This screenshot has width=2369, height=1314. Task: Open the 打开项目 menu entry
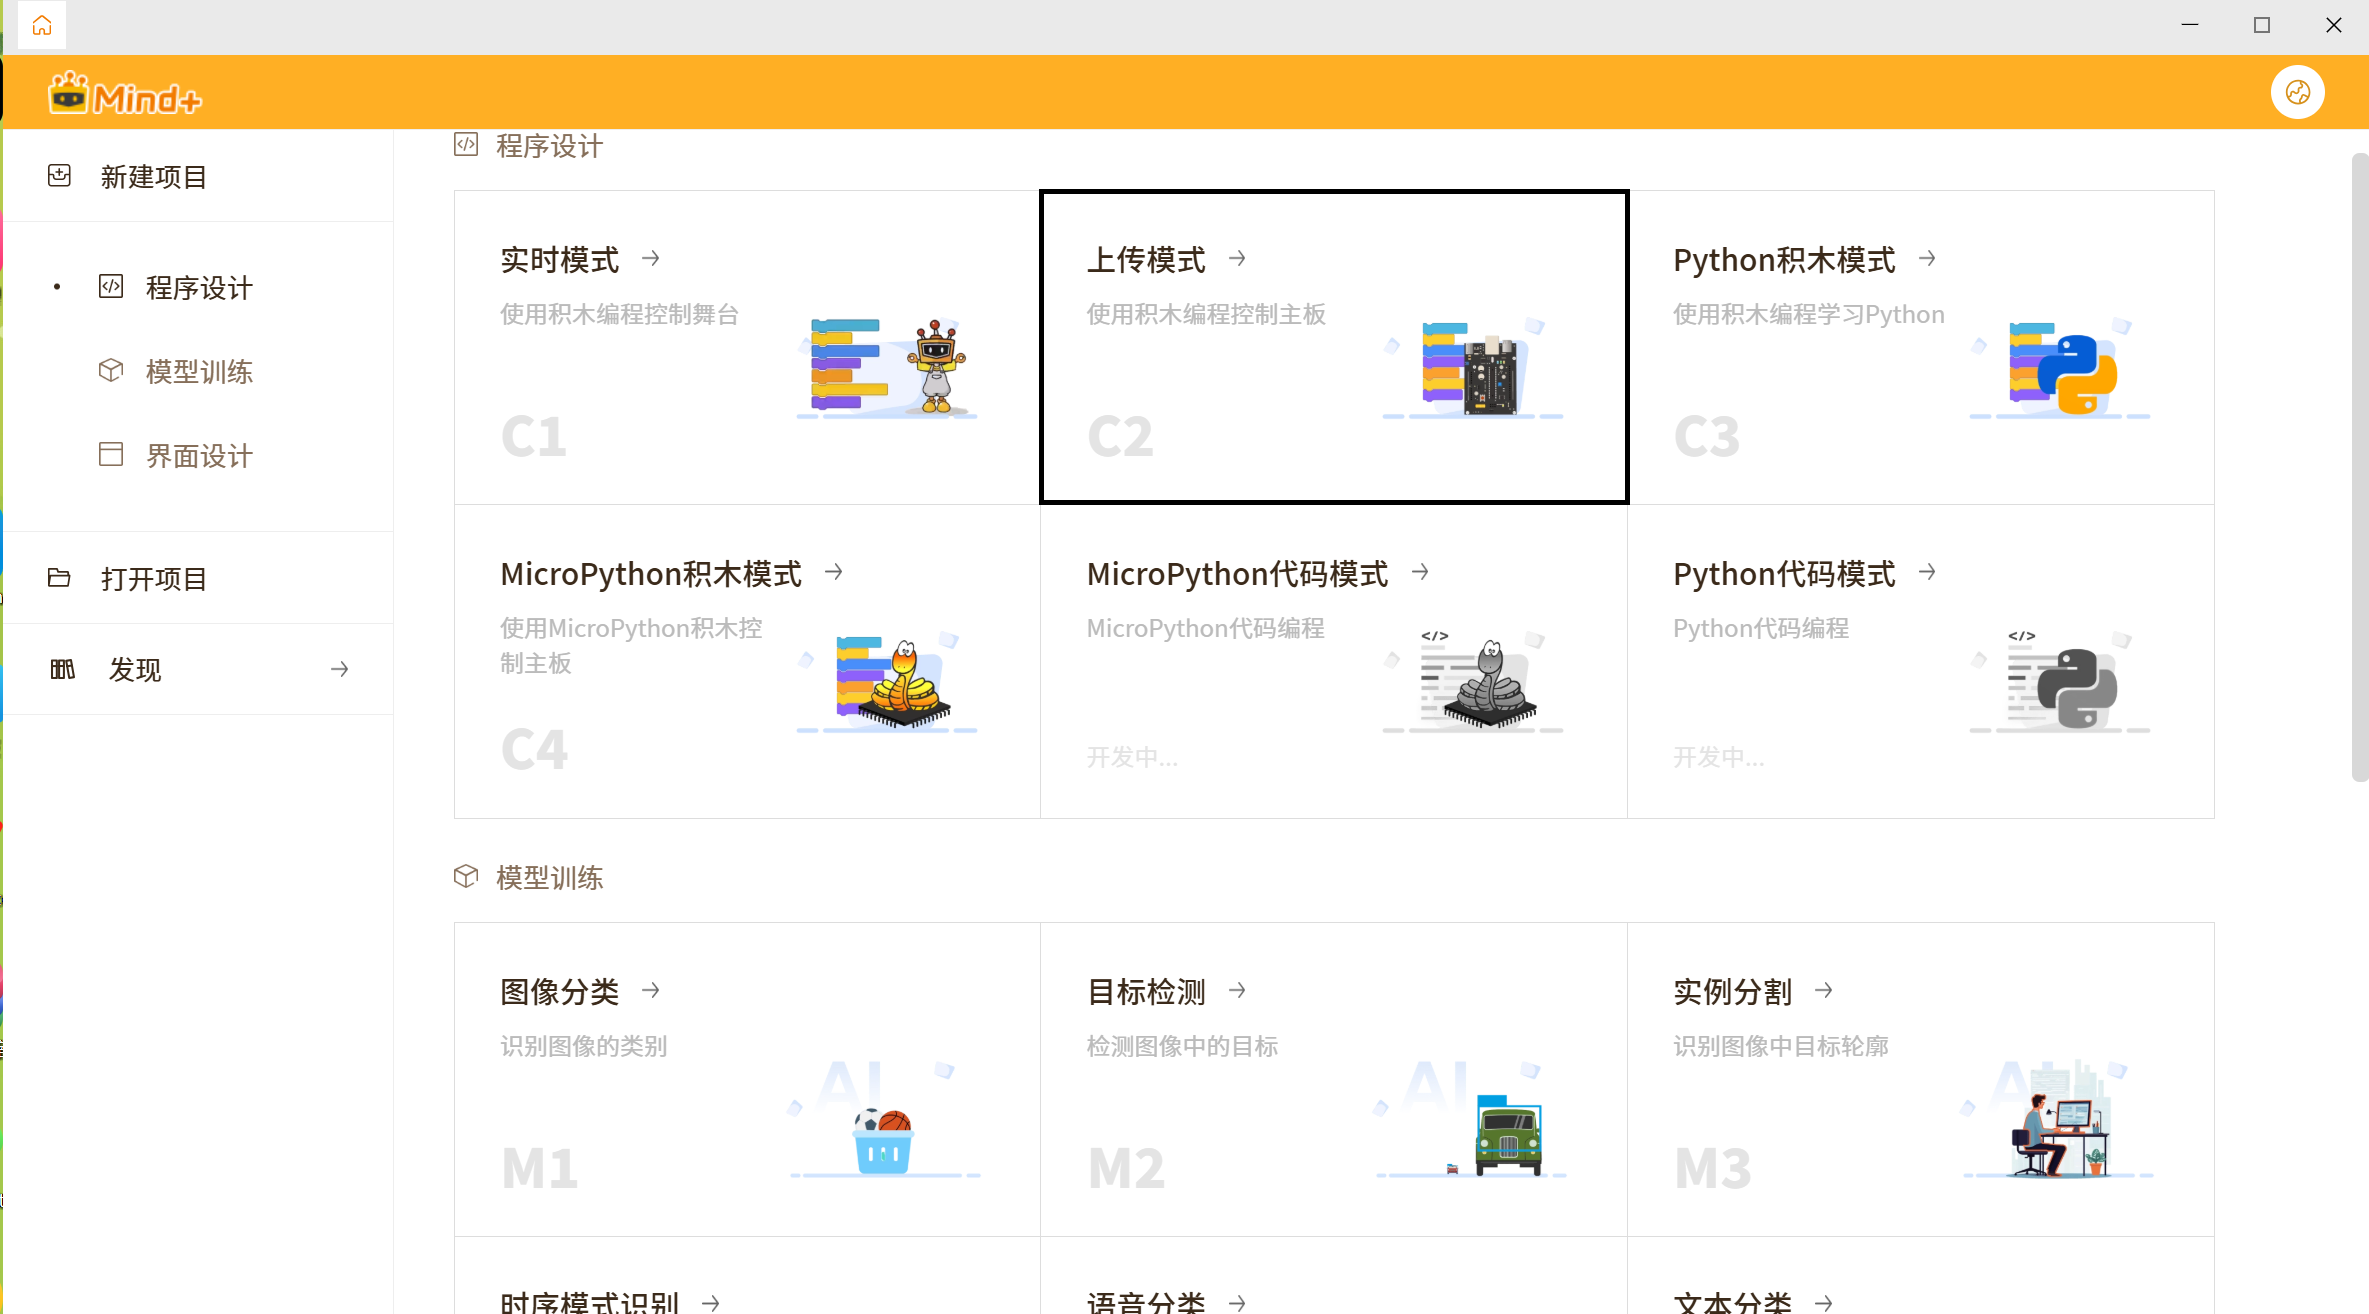click(x=153, y=579)
